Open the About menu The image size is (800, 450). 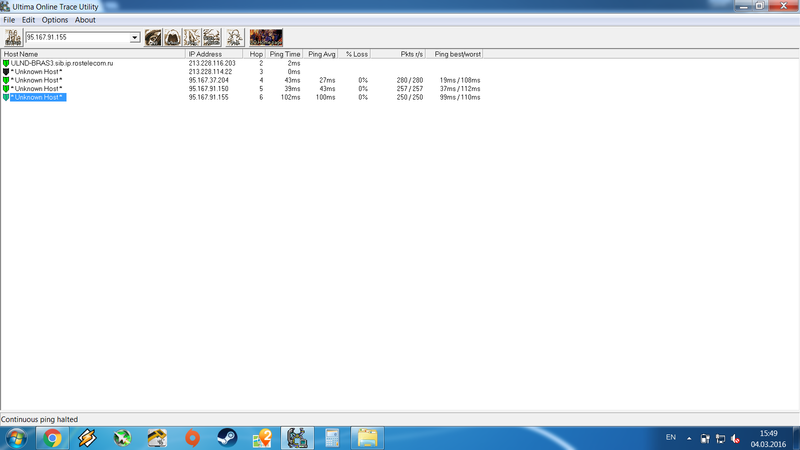click(x=85, y=20)
